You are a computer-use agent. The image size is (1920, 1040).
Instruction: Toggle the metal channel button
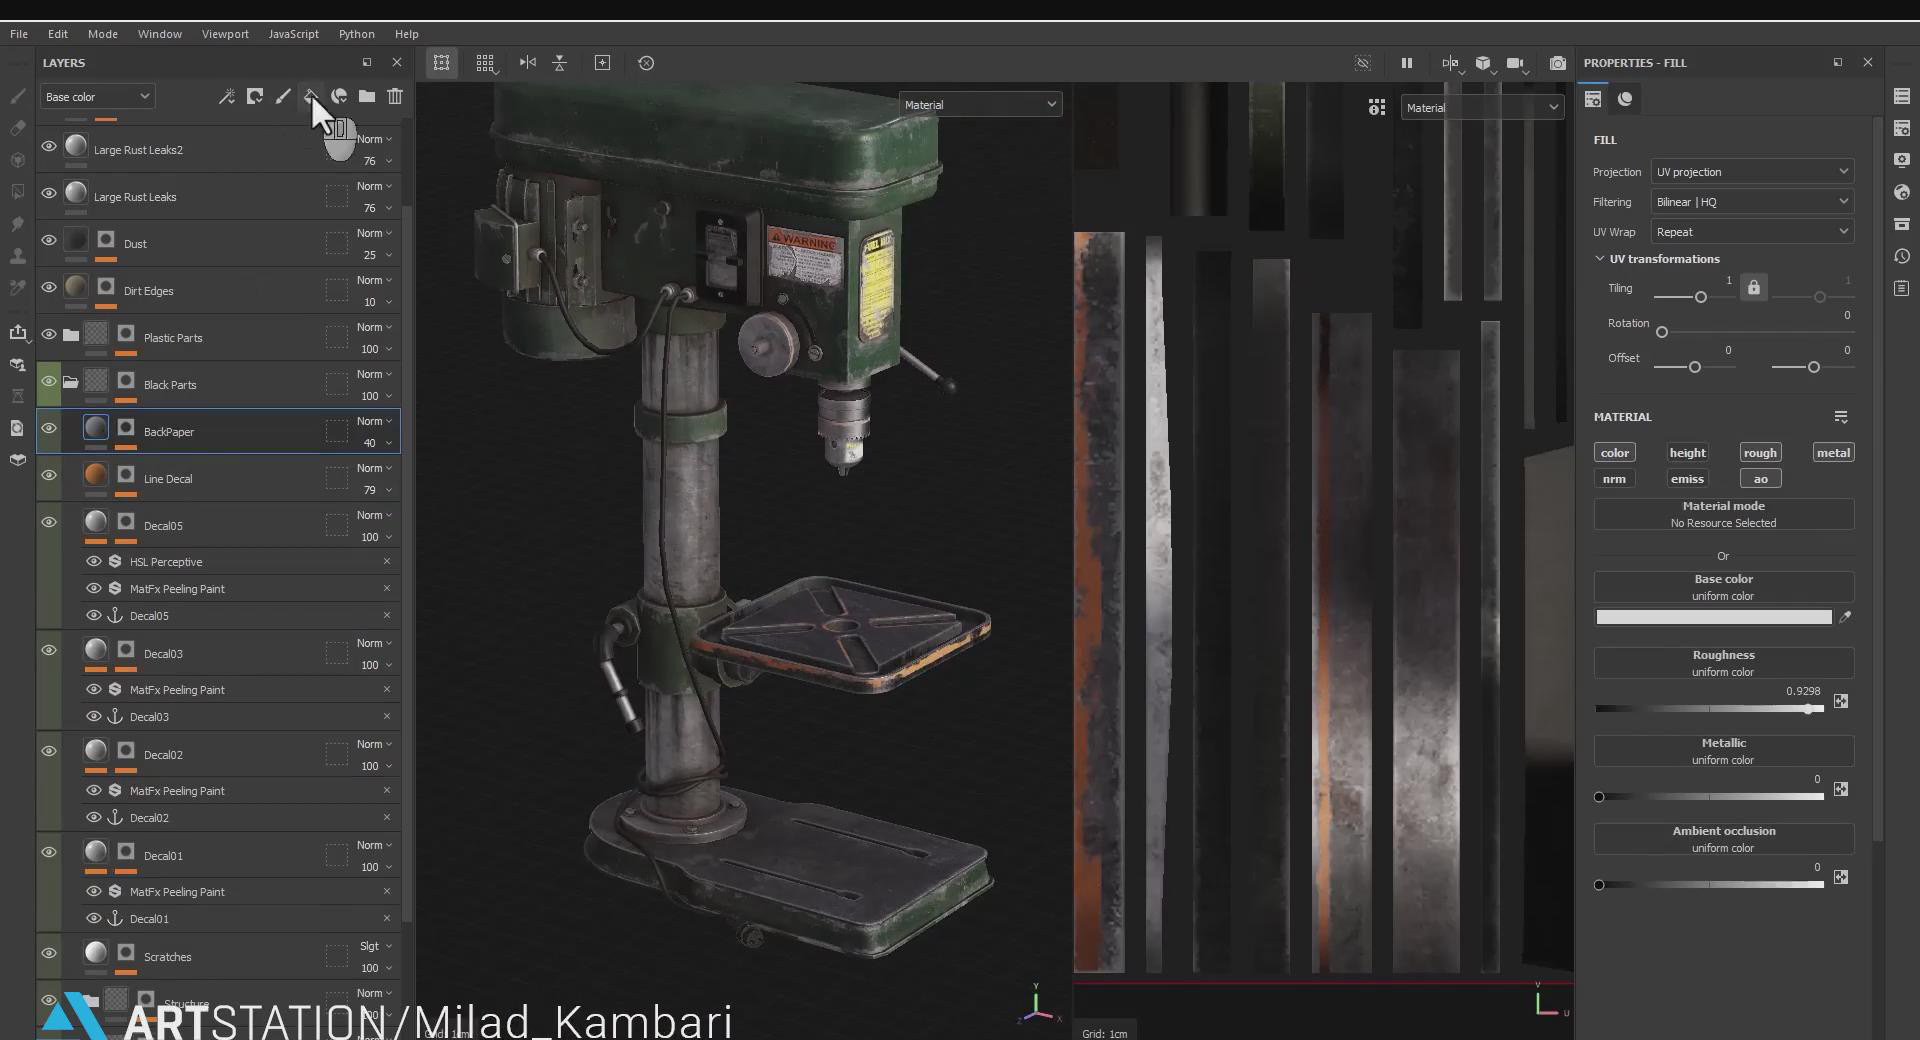click(1833, 452)
